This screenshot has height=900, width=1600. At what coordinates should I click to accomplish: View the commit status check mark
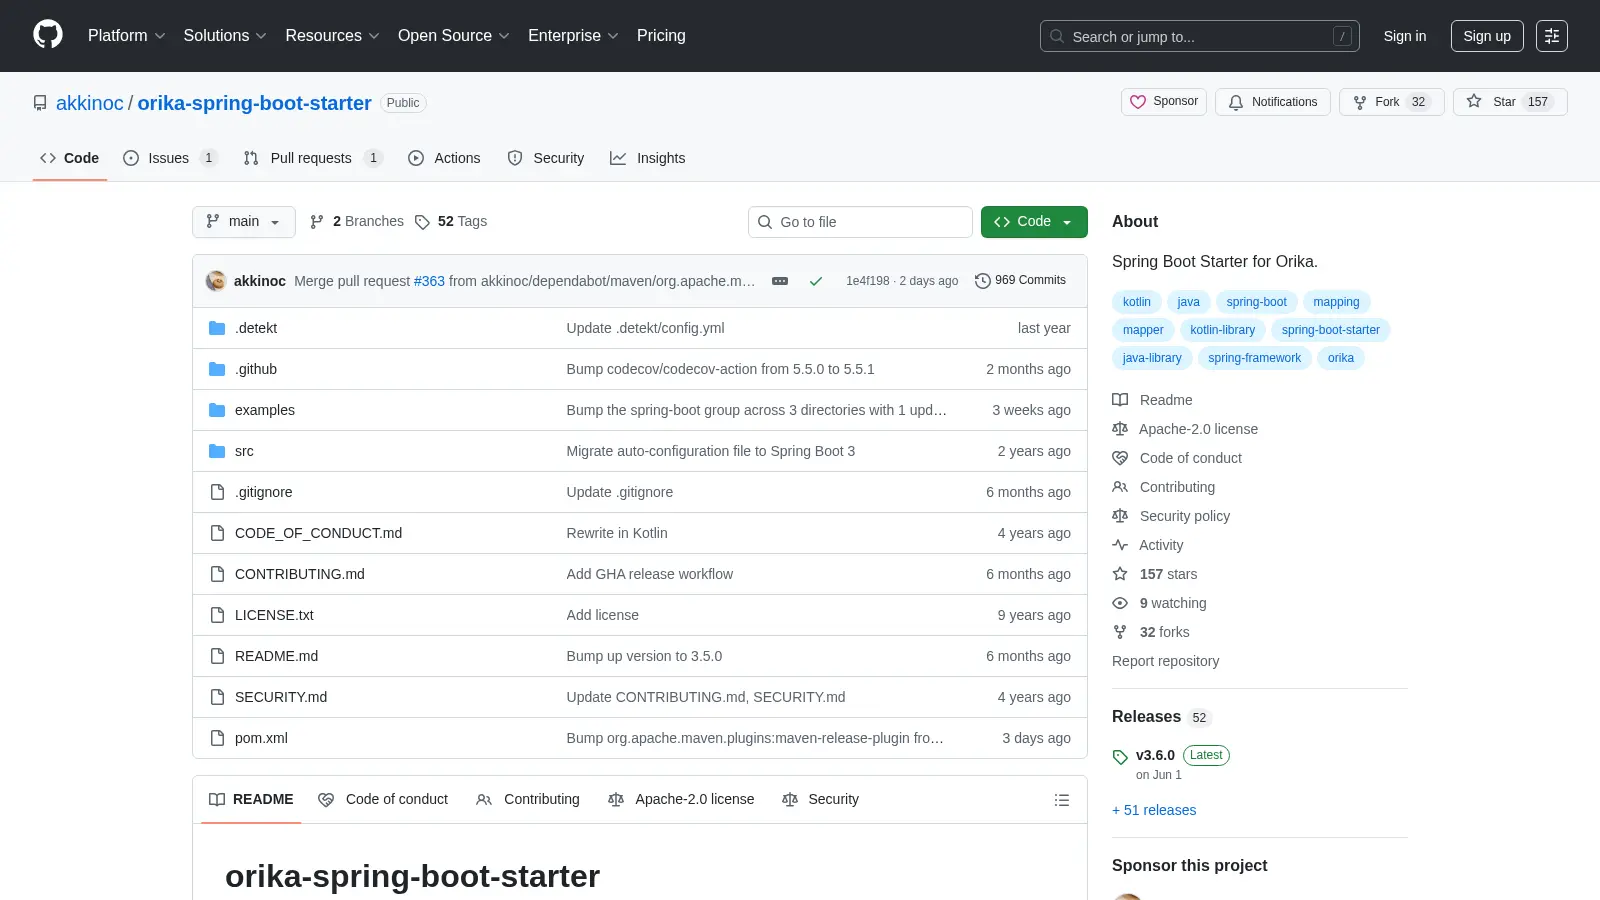coord(816,281)
